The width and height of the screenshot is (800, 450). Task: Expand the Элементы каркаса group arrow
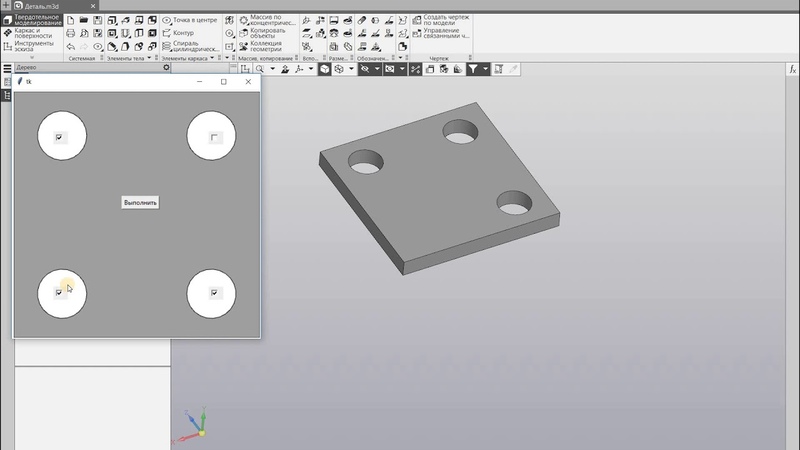(x=212, y=58)
